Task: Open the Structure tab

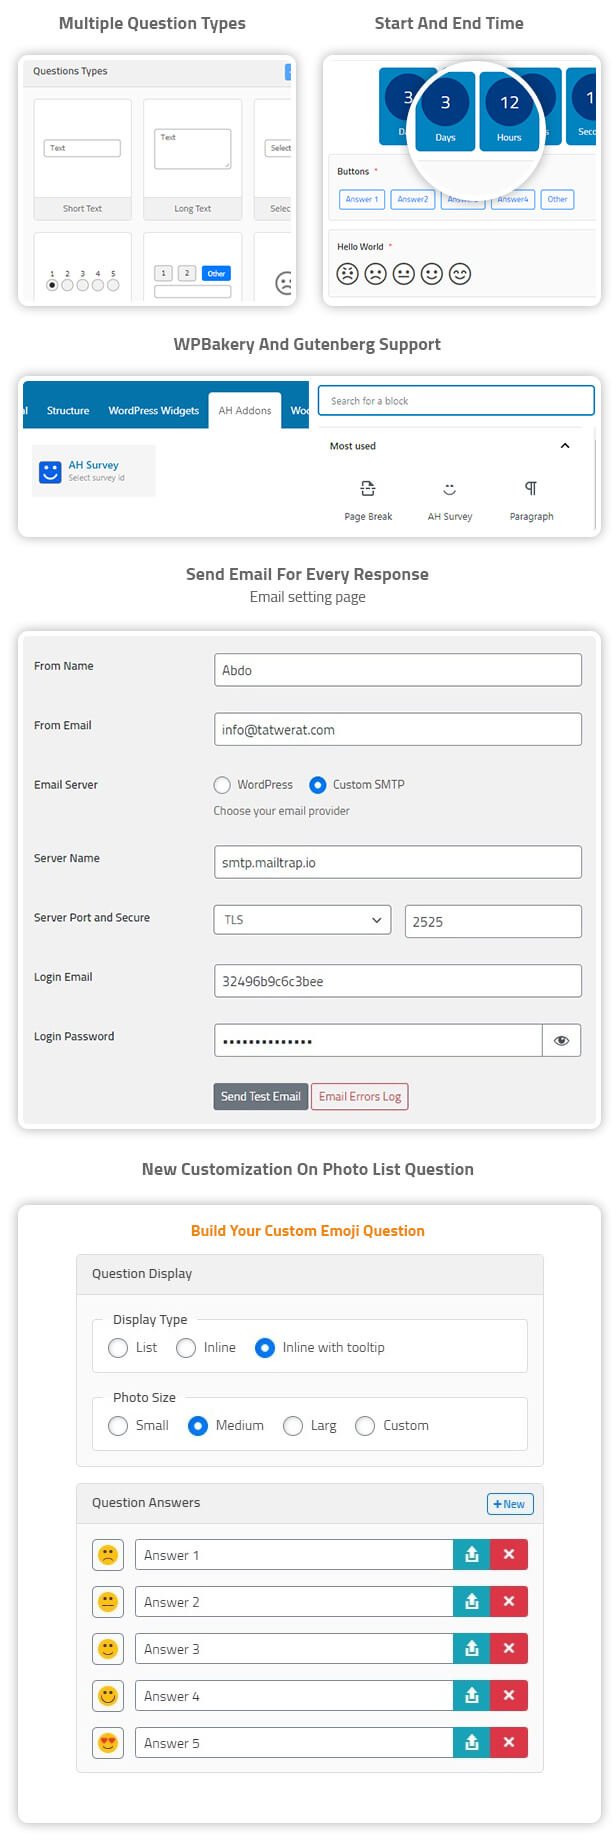Action: [68, 411]
